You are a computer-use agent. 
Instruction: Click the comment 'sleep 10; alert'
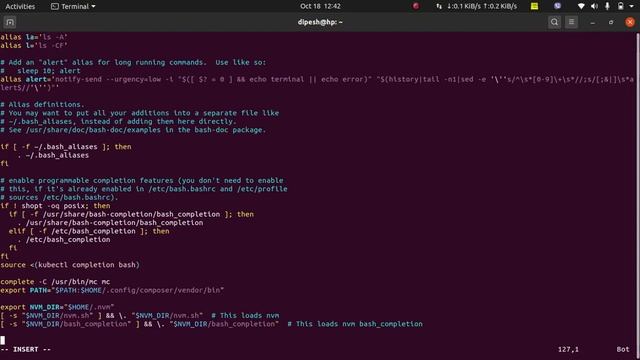[40, 71]
